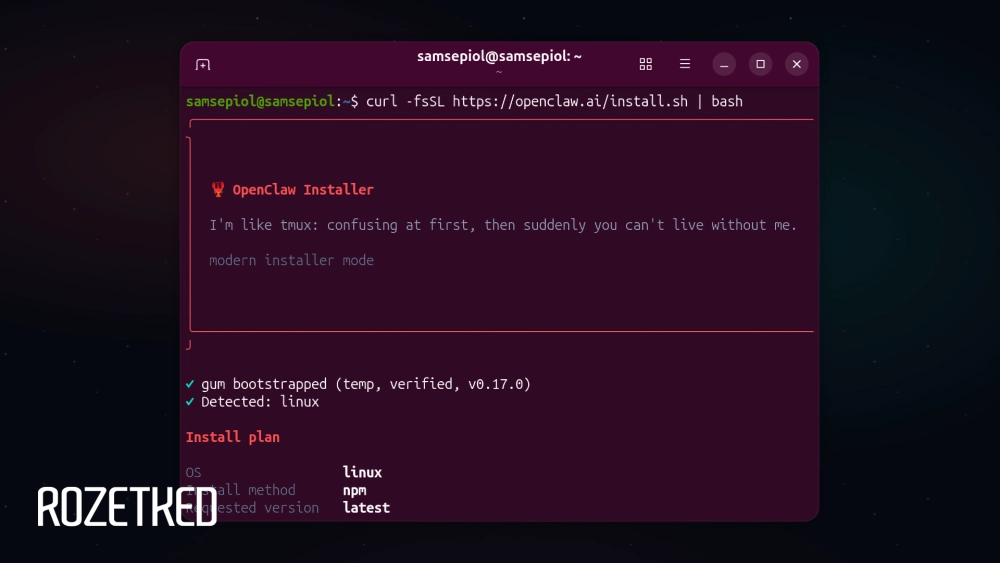Viewport: 1000px width, 563px height.
Task: Open the terminal hamburger menu
Action: [685, 64]
